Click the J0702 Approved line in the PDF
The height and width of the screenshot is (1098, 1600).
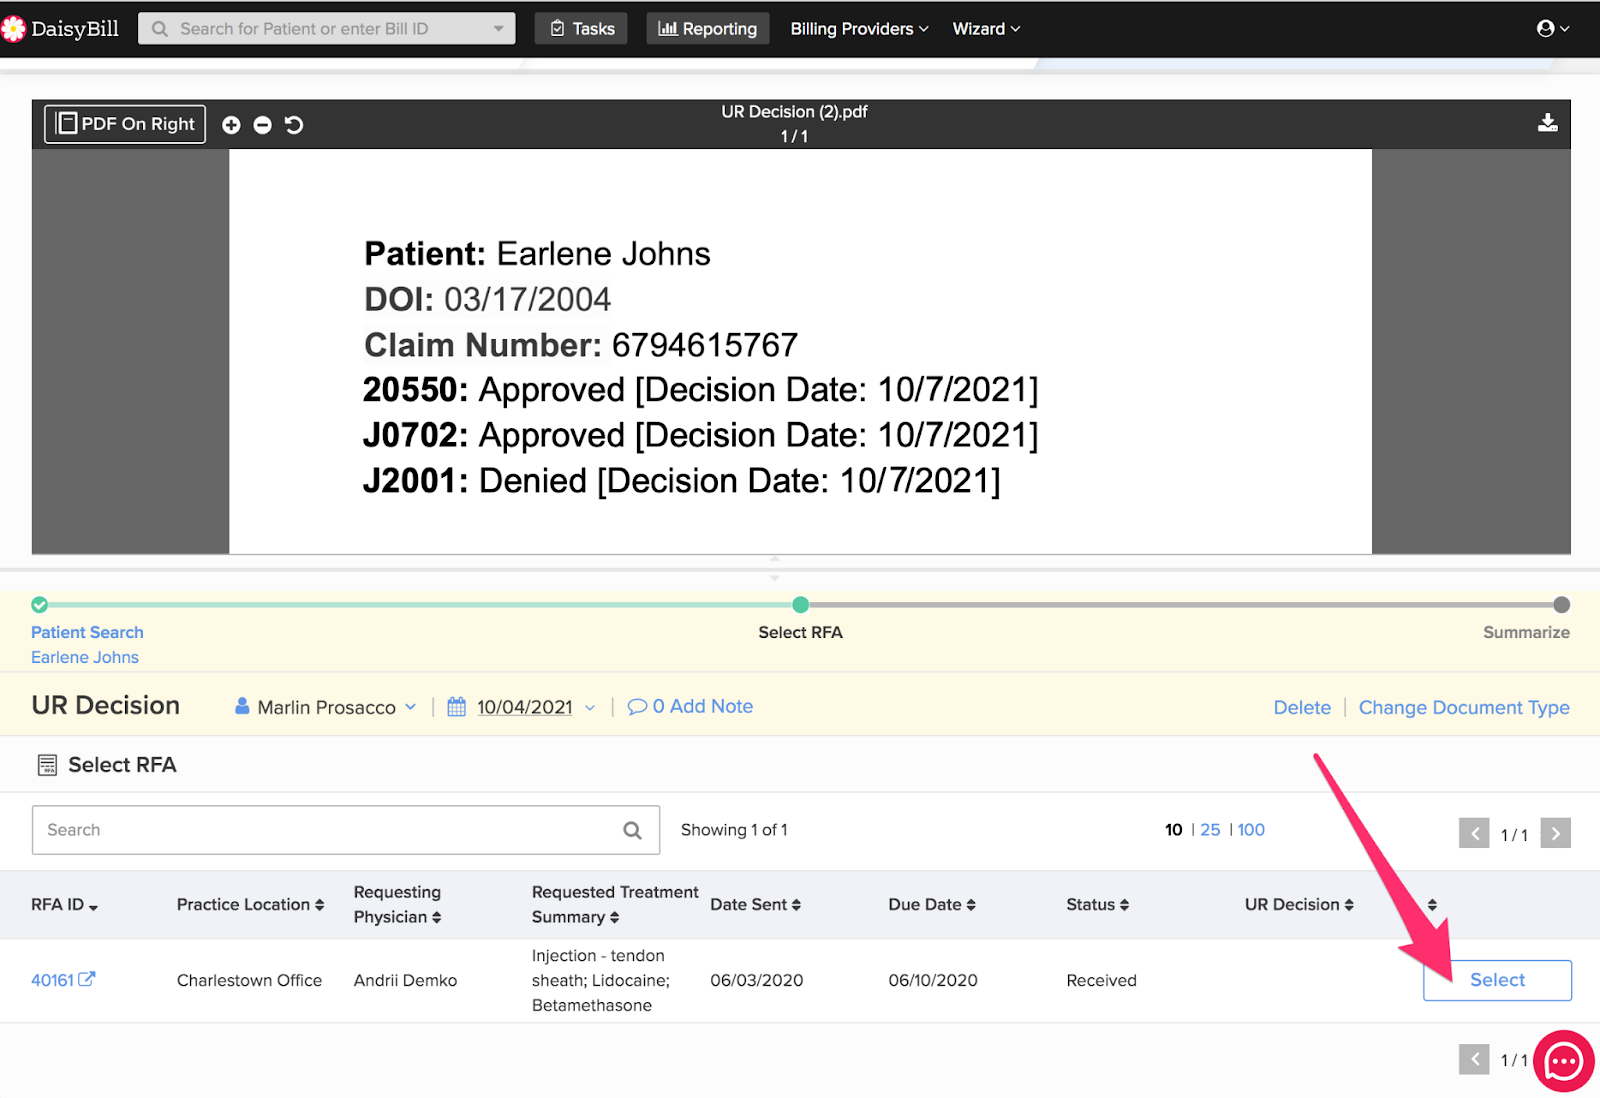point(700,436)
